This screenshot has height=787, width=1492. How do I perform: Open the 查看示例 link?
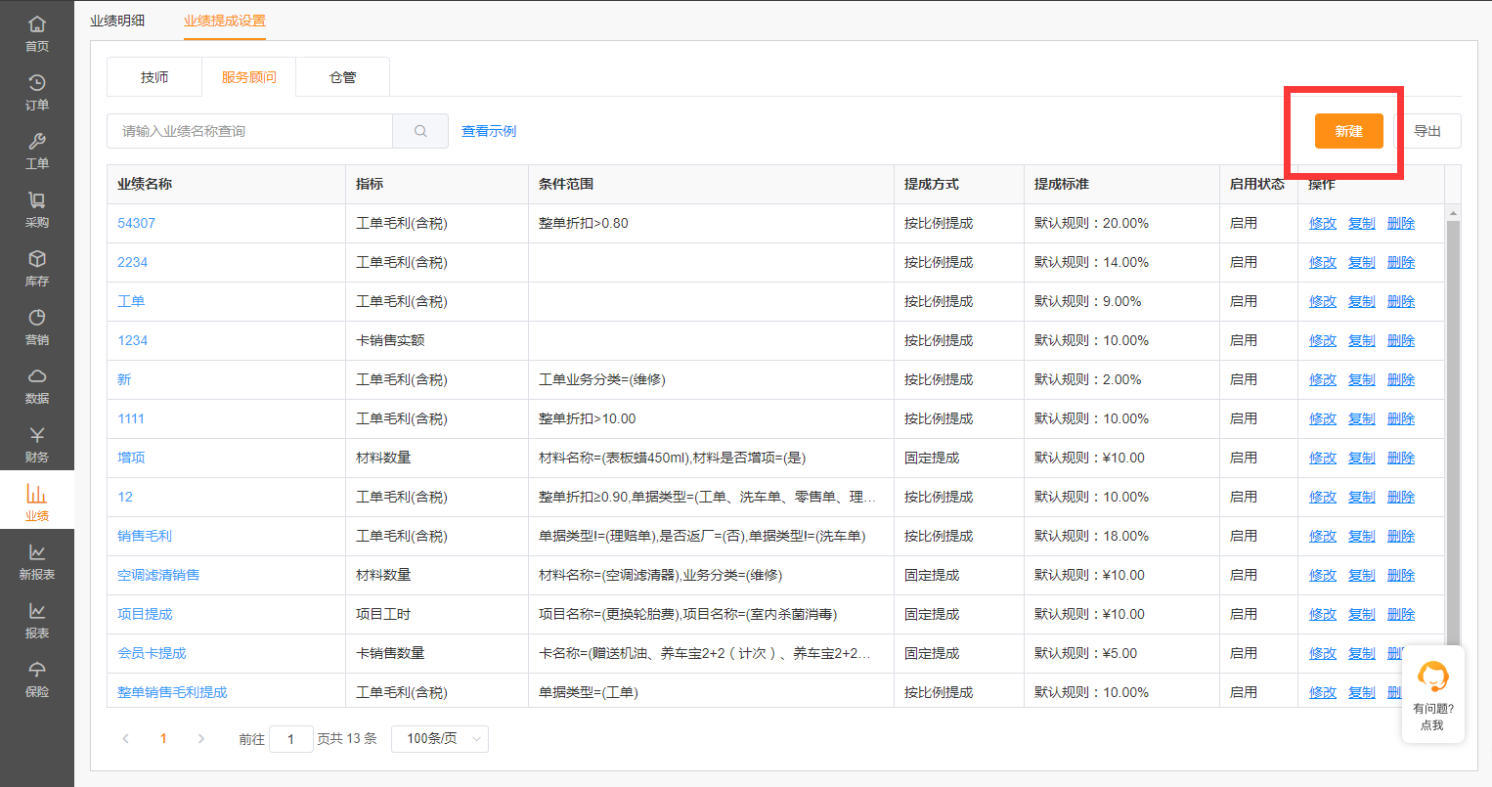point(489,131)
